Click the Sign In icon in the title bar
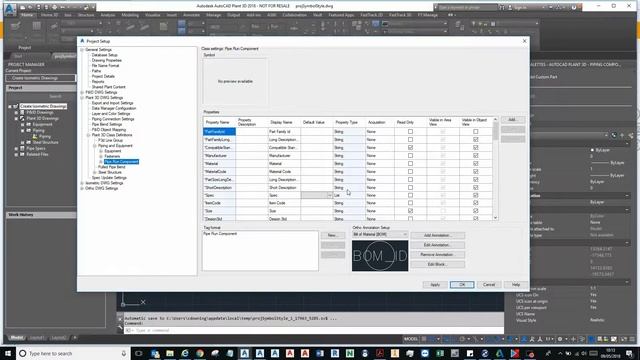The image size is (640, 360). 510,7
